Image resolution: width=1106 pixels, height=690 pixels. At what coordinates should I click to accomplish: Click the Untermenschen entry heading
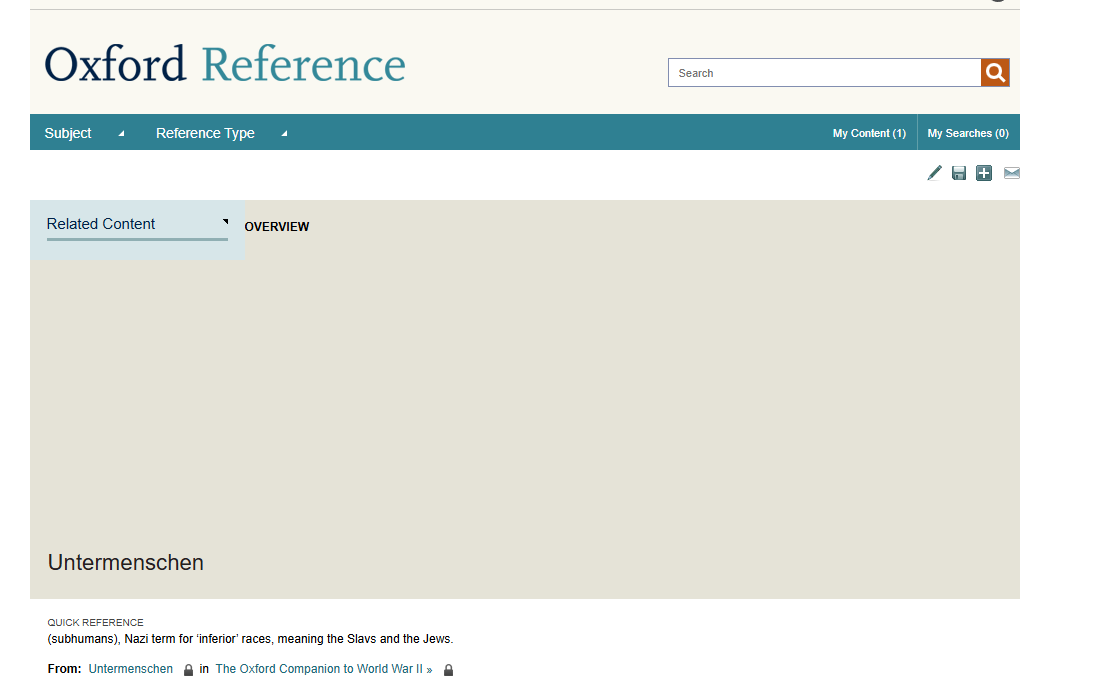[126, 562]
